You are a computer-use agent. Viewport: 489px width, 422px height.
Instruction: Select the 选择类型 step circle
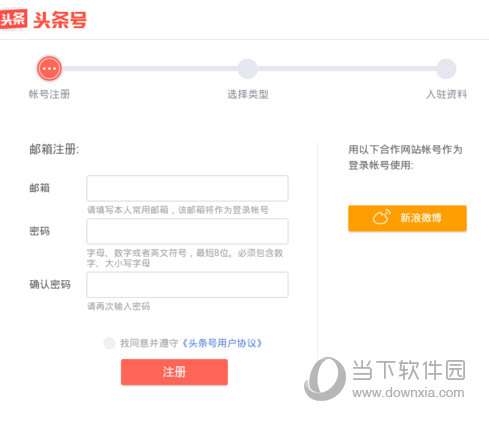(x=247, y=69)
